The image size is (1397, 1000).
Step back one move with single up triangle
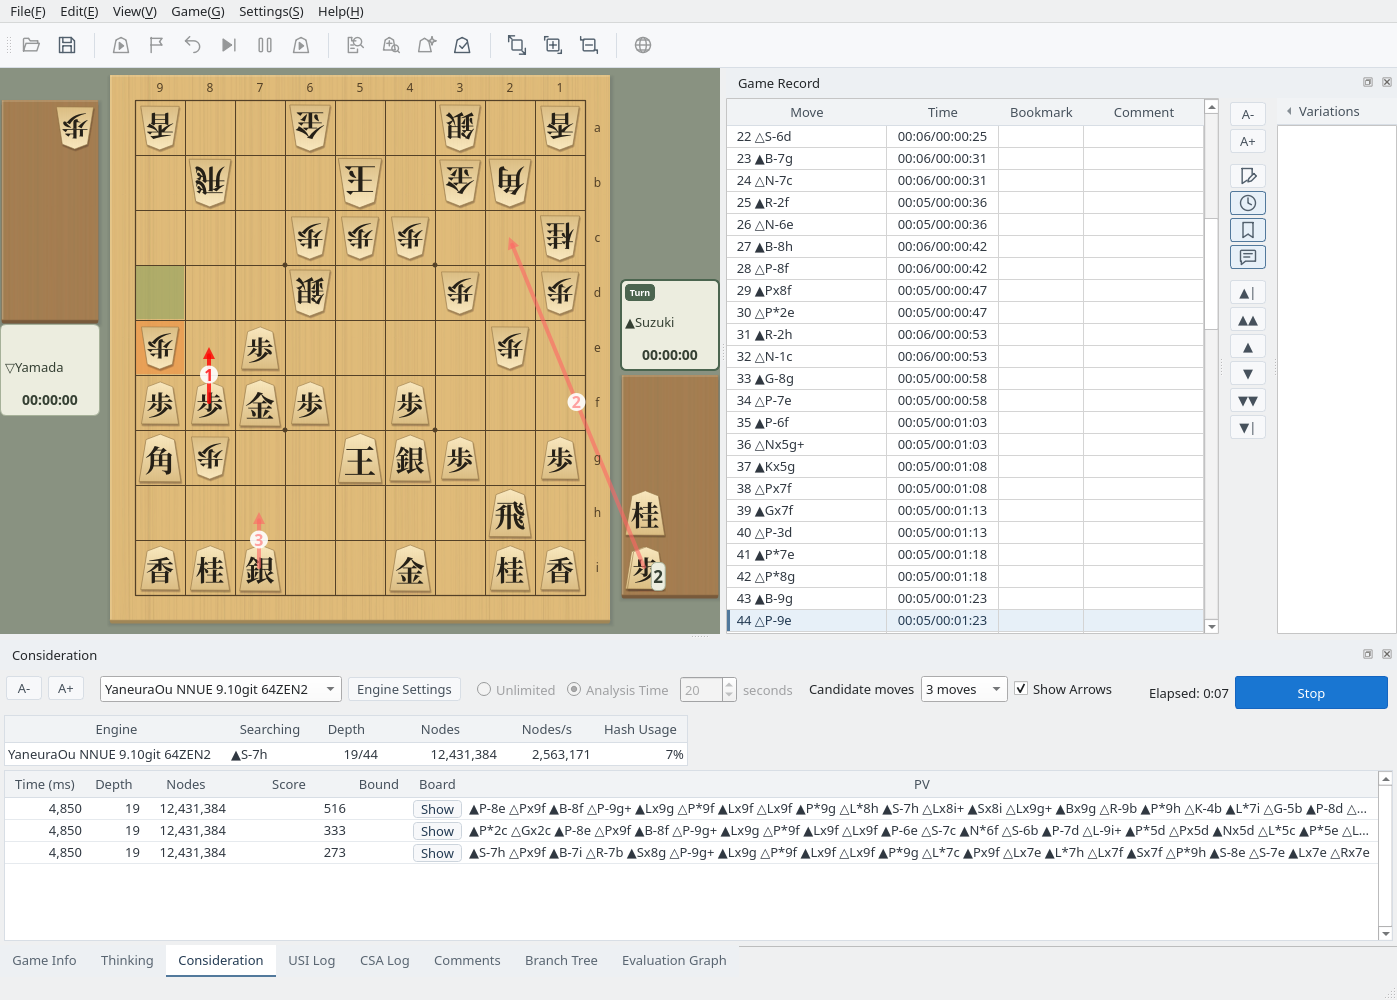click(1248, 347)
